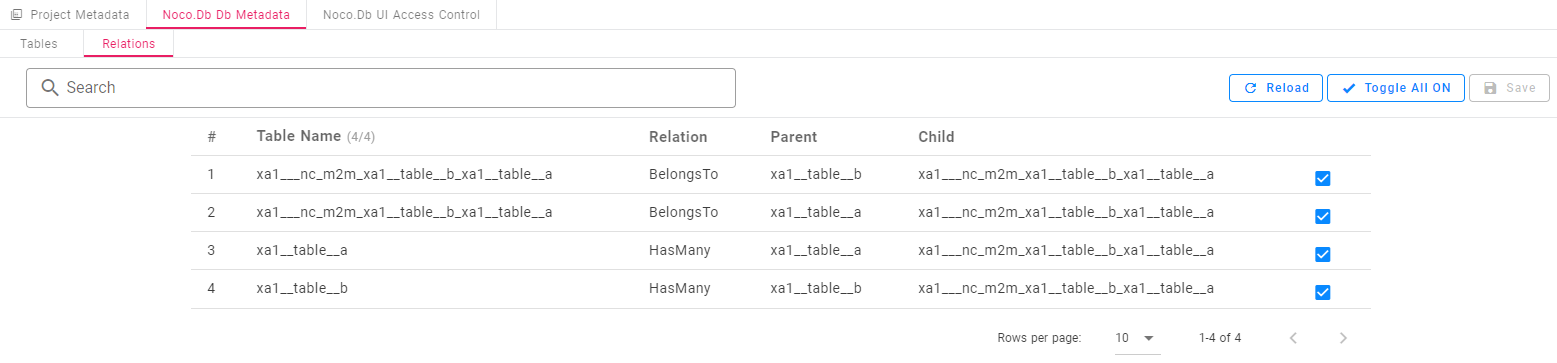This screenshot has width=1557, height=363.
Task: Open the Rows per page dropdown
Action: coord(1138,338)
